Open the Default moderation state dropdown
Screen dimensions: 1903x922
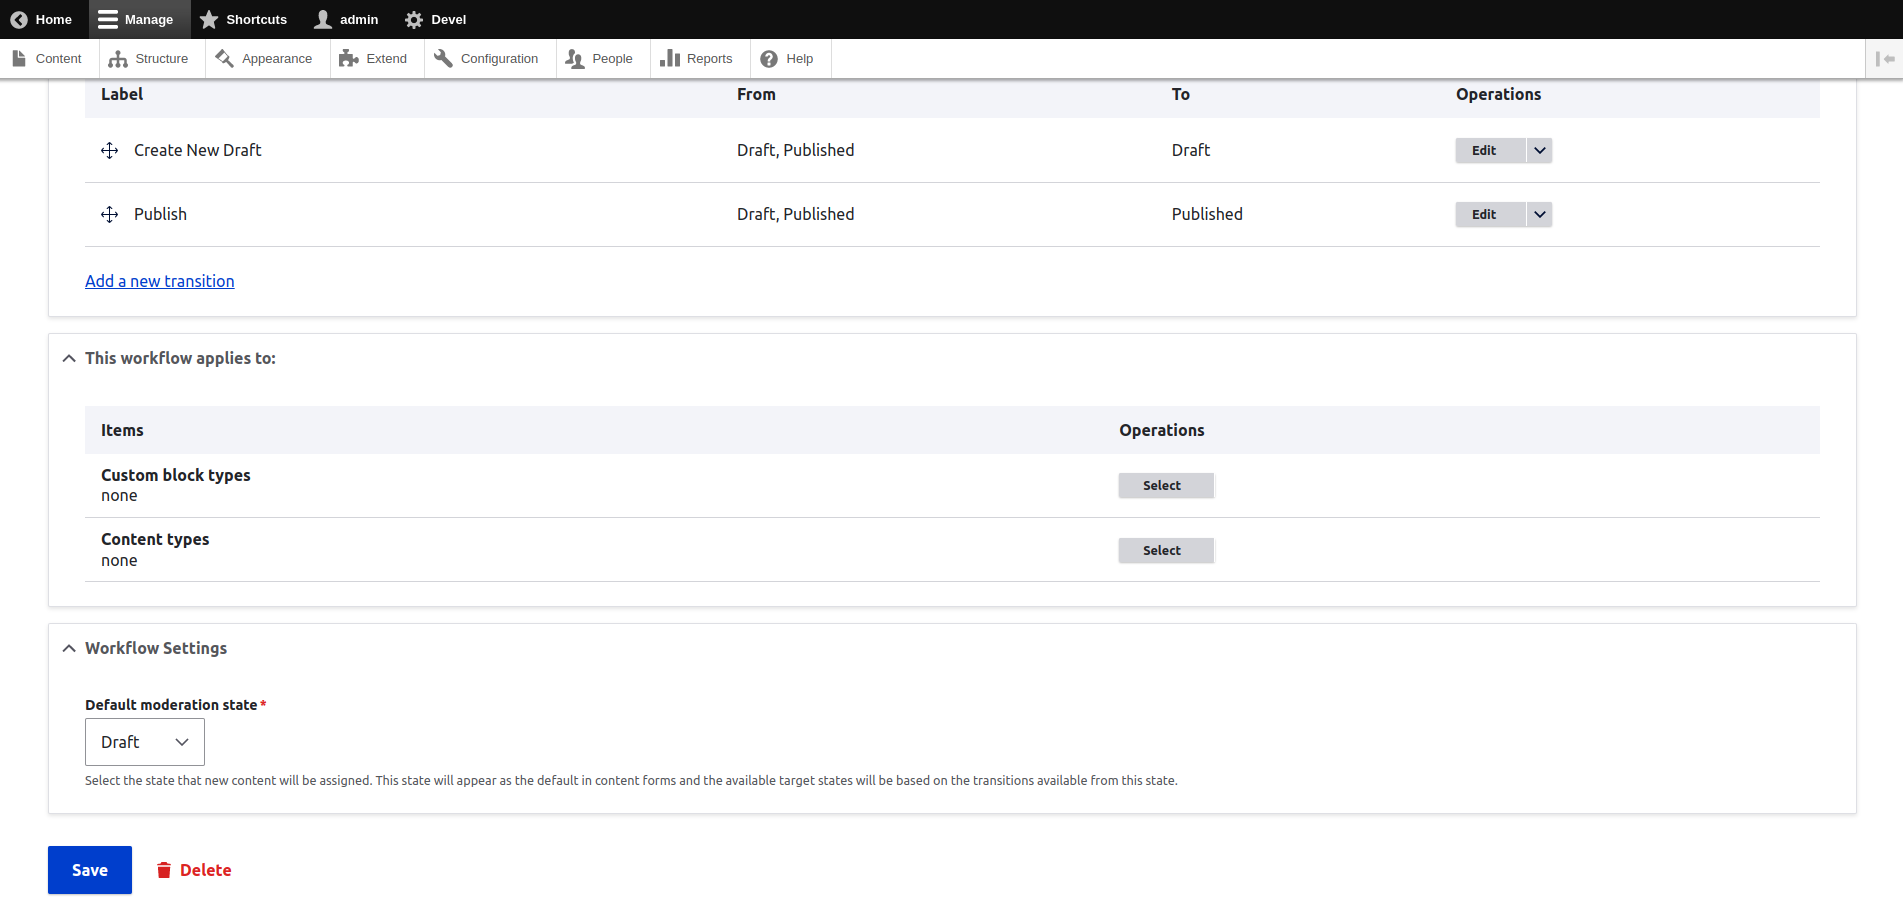[144, 742]
